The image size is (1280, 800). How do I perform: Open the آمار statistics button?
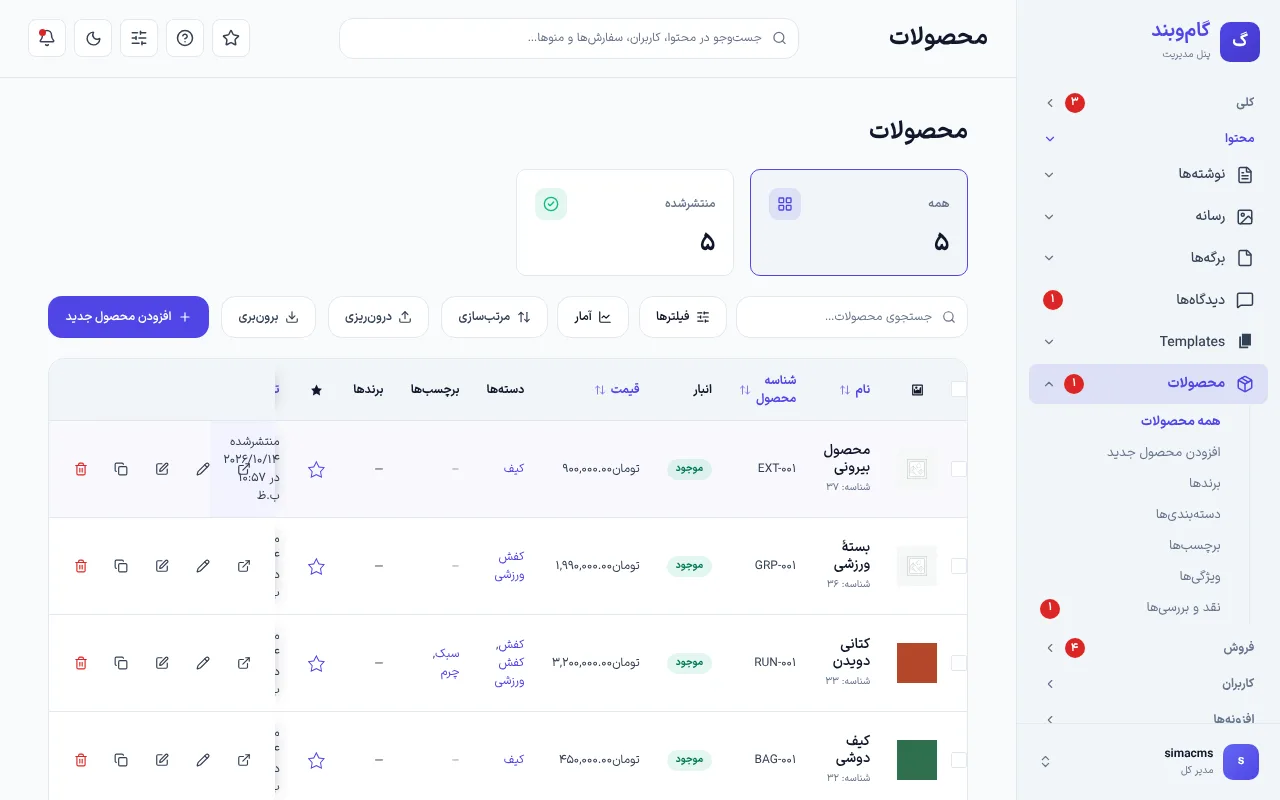point(592,317)
